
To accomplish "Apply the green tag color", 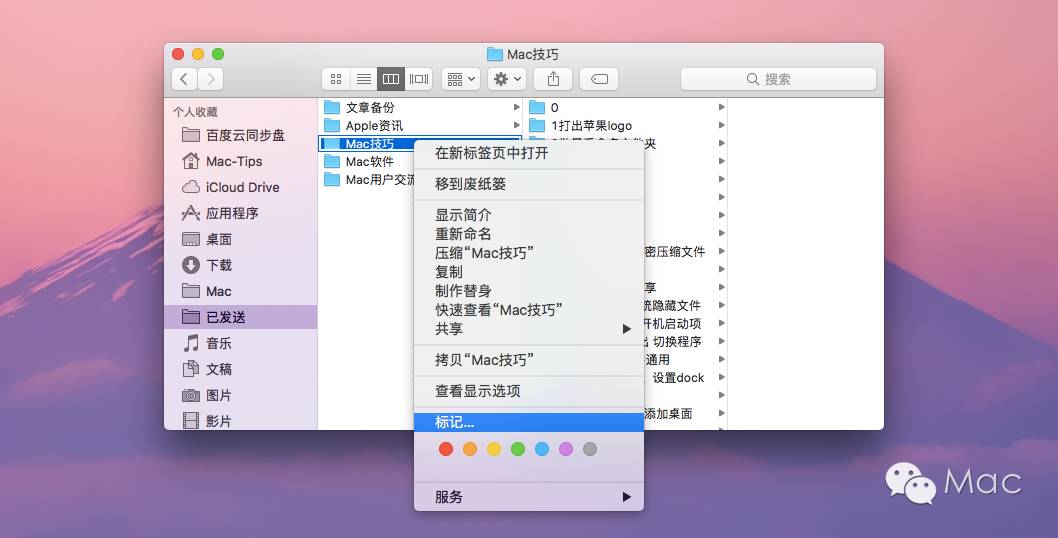I will pyautogui.click(x=518, y=450).
